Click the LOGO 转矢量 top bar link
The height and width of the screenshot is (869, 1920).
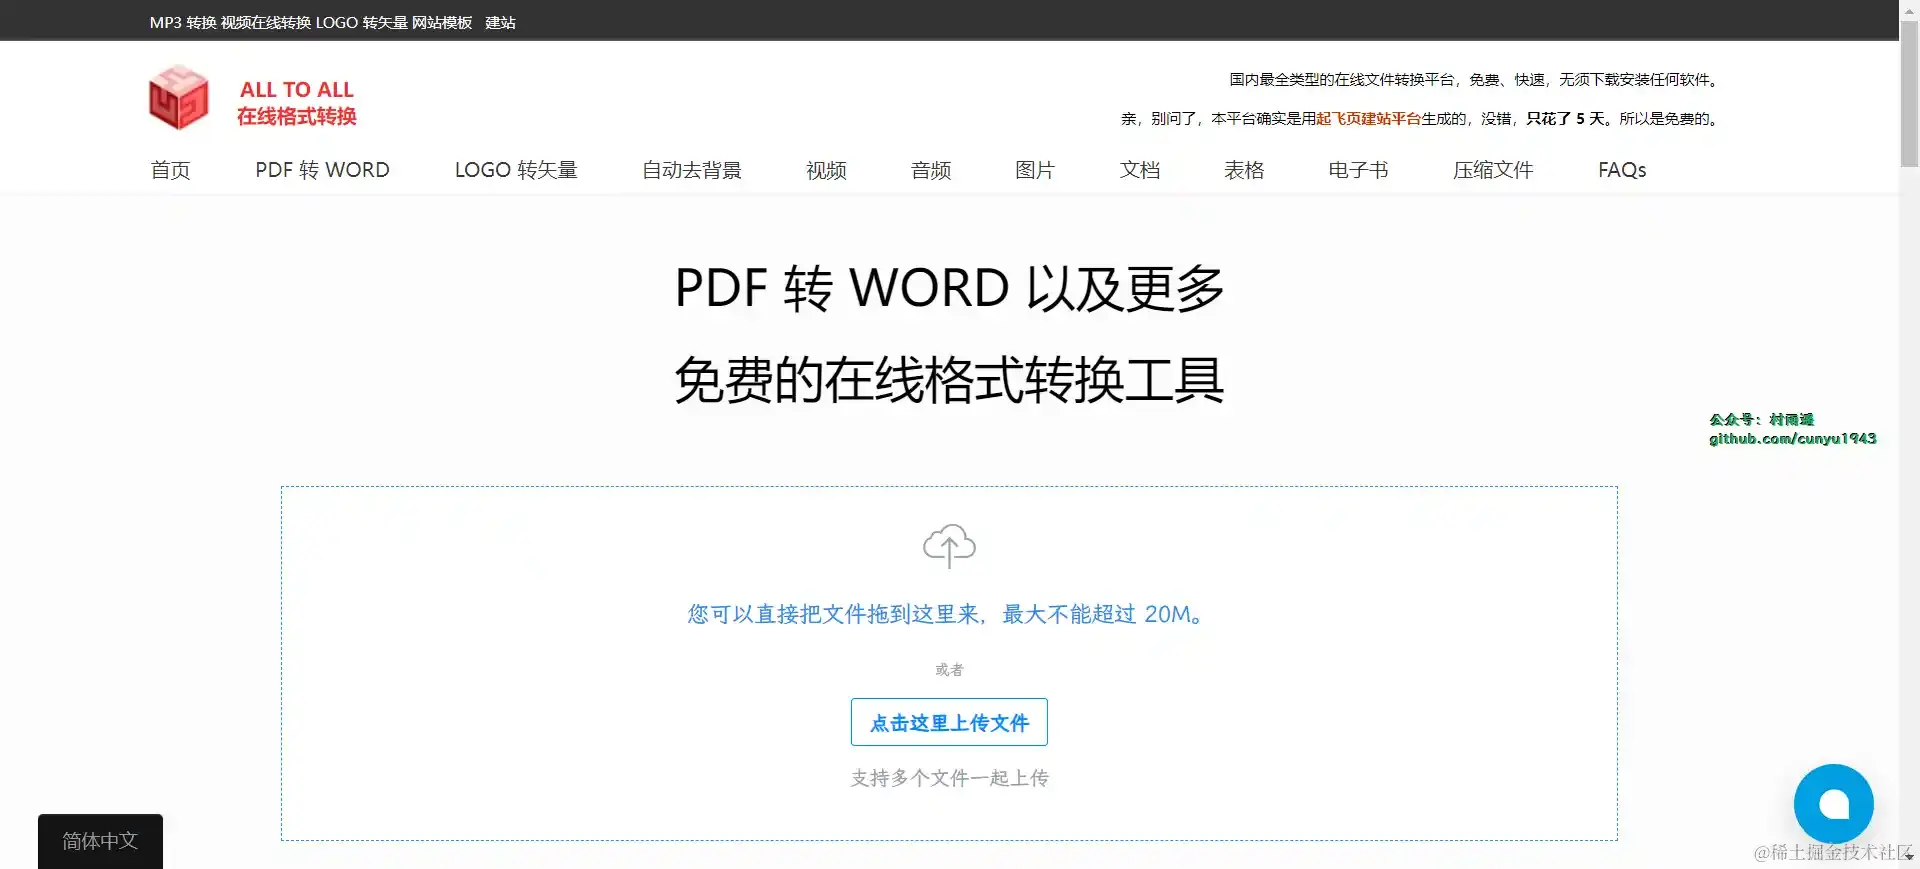[x=362, y=22]
